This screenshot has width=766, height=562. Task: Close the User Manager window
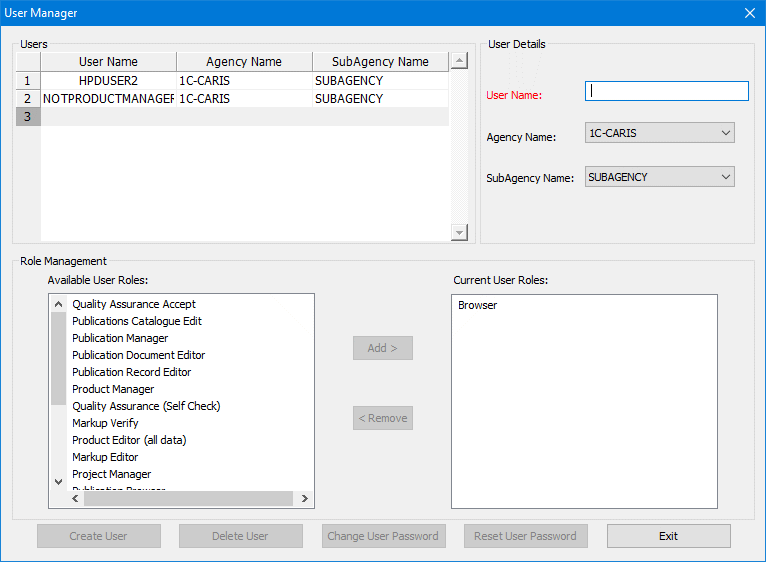(x=749, y=13)
